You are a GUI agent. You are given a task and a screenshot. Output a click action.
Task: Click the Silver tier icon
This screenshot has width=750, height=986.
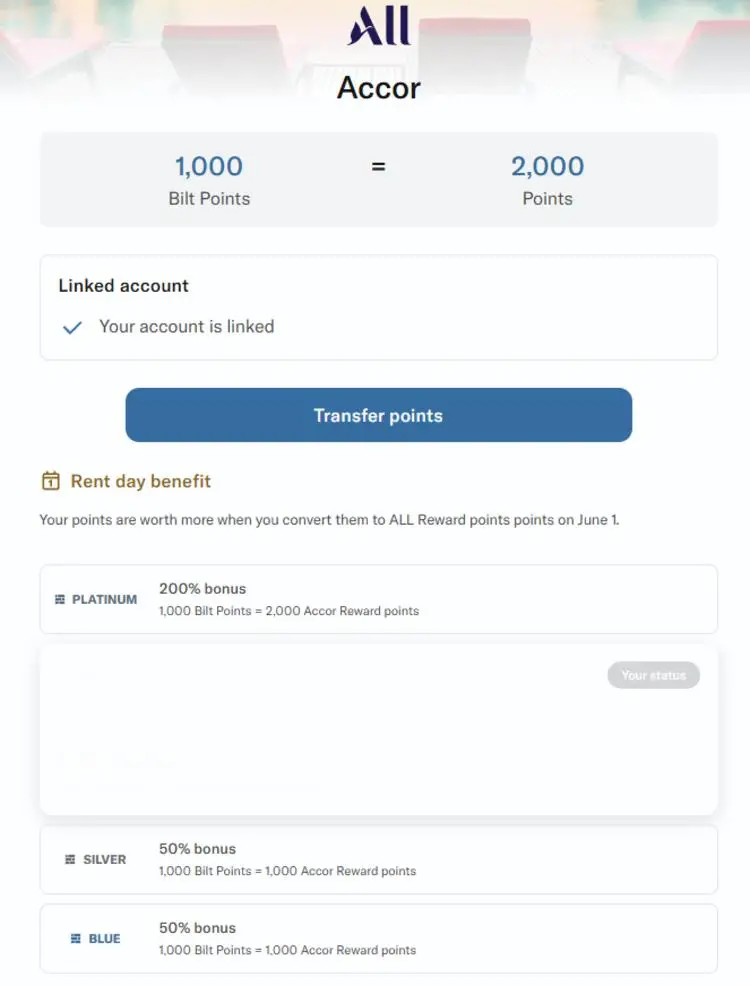click(x=70, y=859)
